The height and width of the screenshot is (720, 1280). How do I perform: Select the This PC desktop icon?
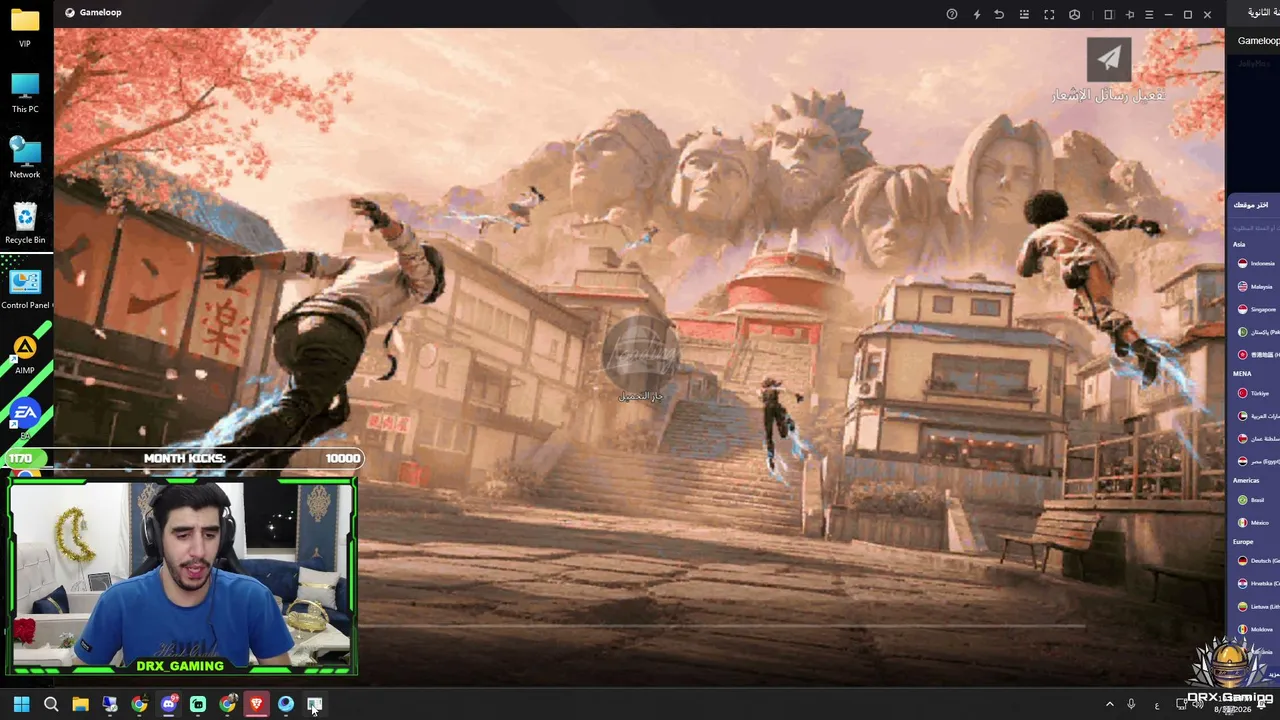pos(25,92)
